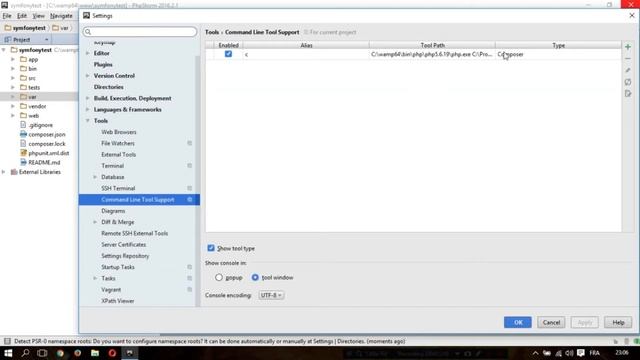Open Task View on the taskbar

pos(42,353)
